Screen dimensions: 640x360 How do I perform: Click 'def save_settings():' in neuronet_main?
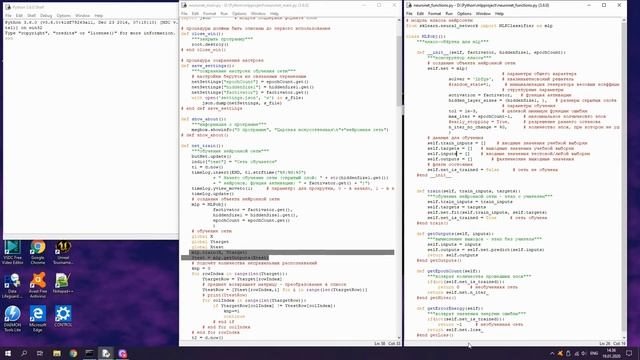[x=207, y=66]
